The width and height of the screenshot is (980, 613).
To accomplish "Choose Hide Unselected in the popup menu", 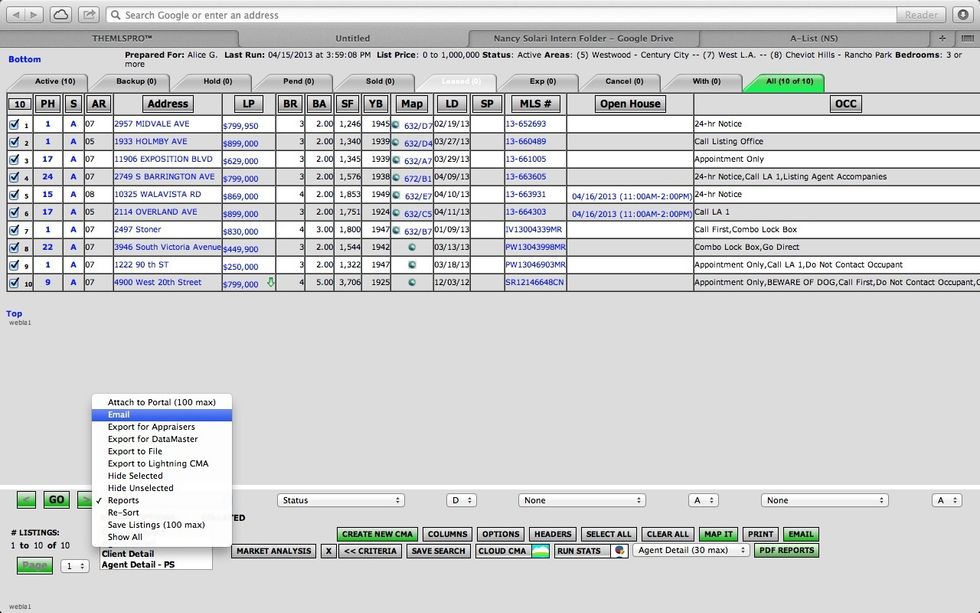I will (x=162, y=488).
